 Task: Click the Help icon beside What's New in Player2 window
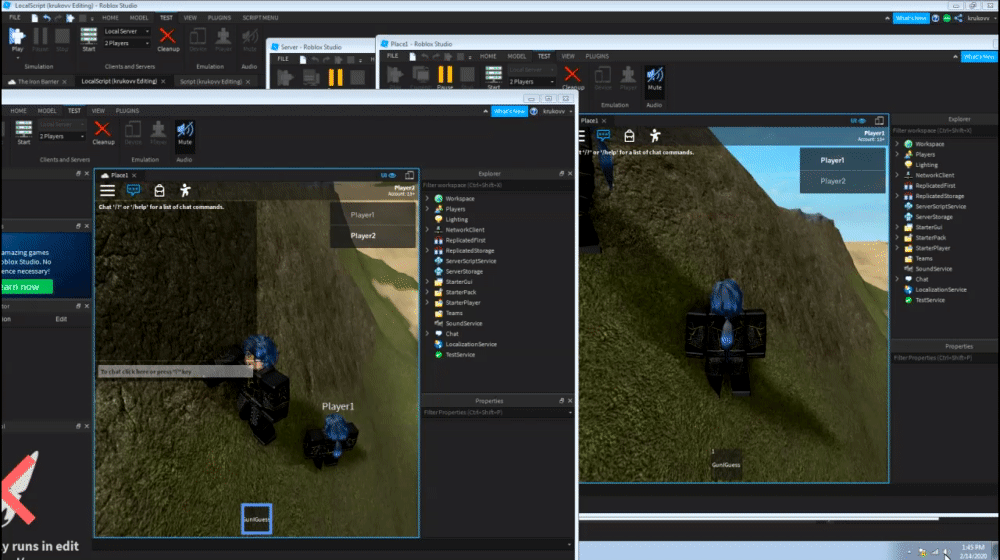(534, 111)
